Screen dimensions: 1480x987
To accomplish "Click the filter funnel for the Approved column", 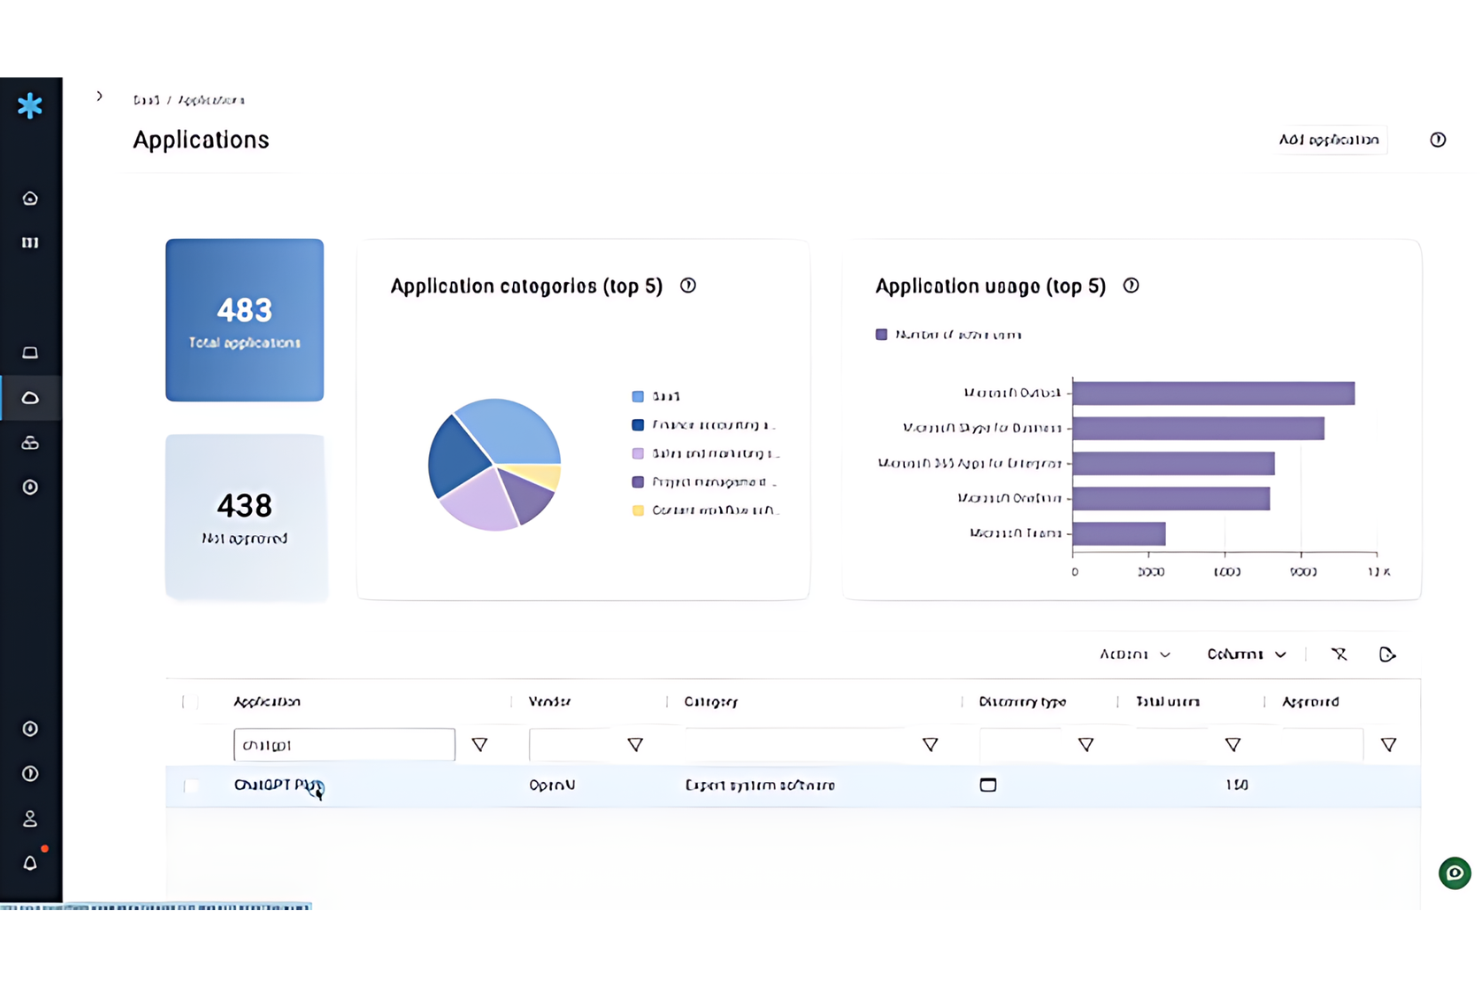I will (1389, 744).
